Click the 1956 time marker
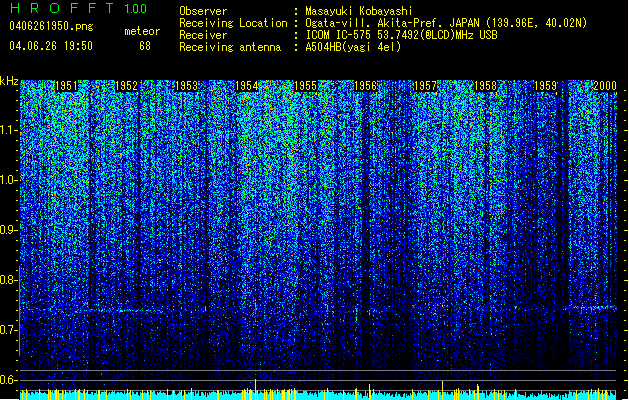This screenshot has height=400, width=629. (x=365, y=86)
